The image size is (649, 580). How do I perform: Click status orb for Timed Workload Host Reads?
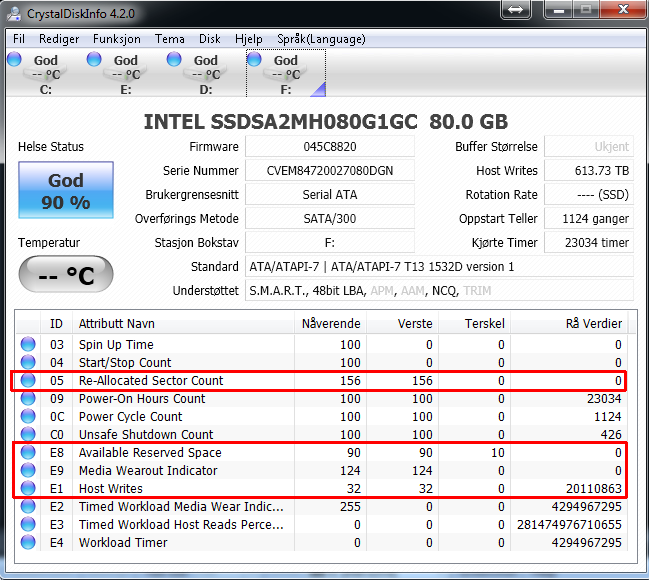click(28, 524)
